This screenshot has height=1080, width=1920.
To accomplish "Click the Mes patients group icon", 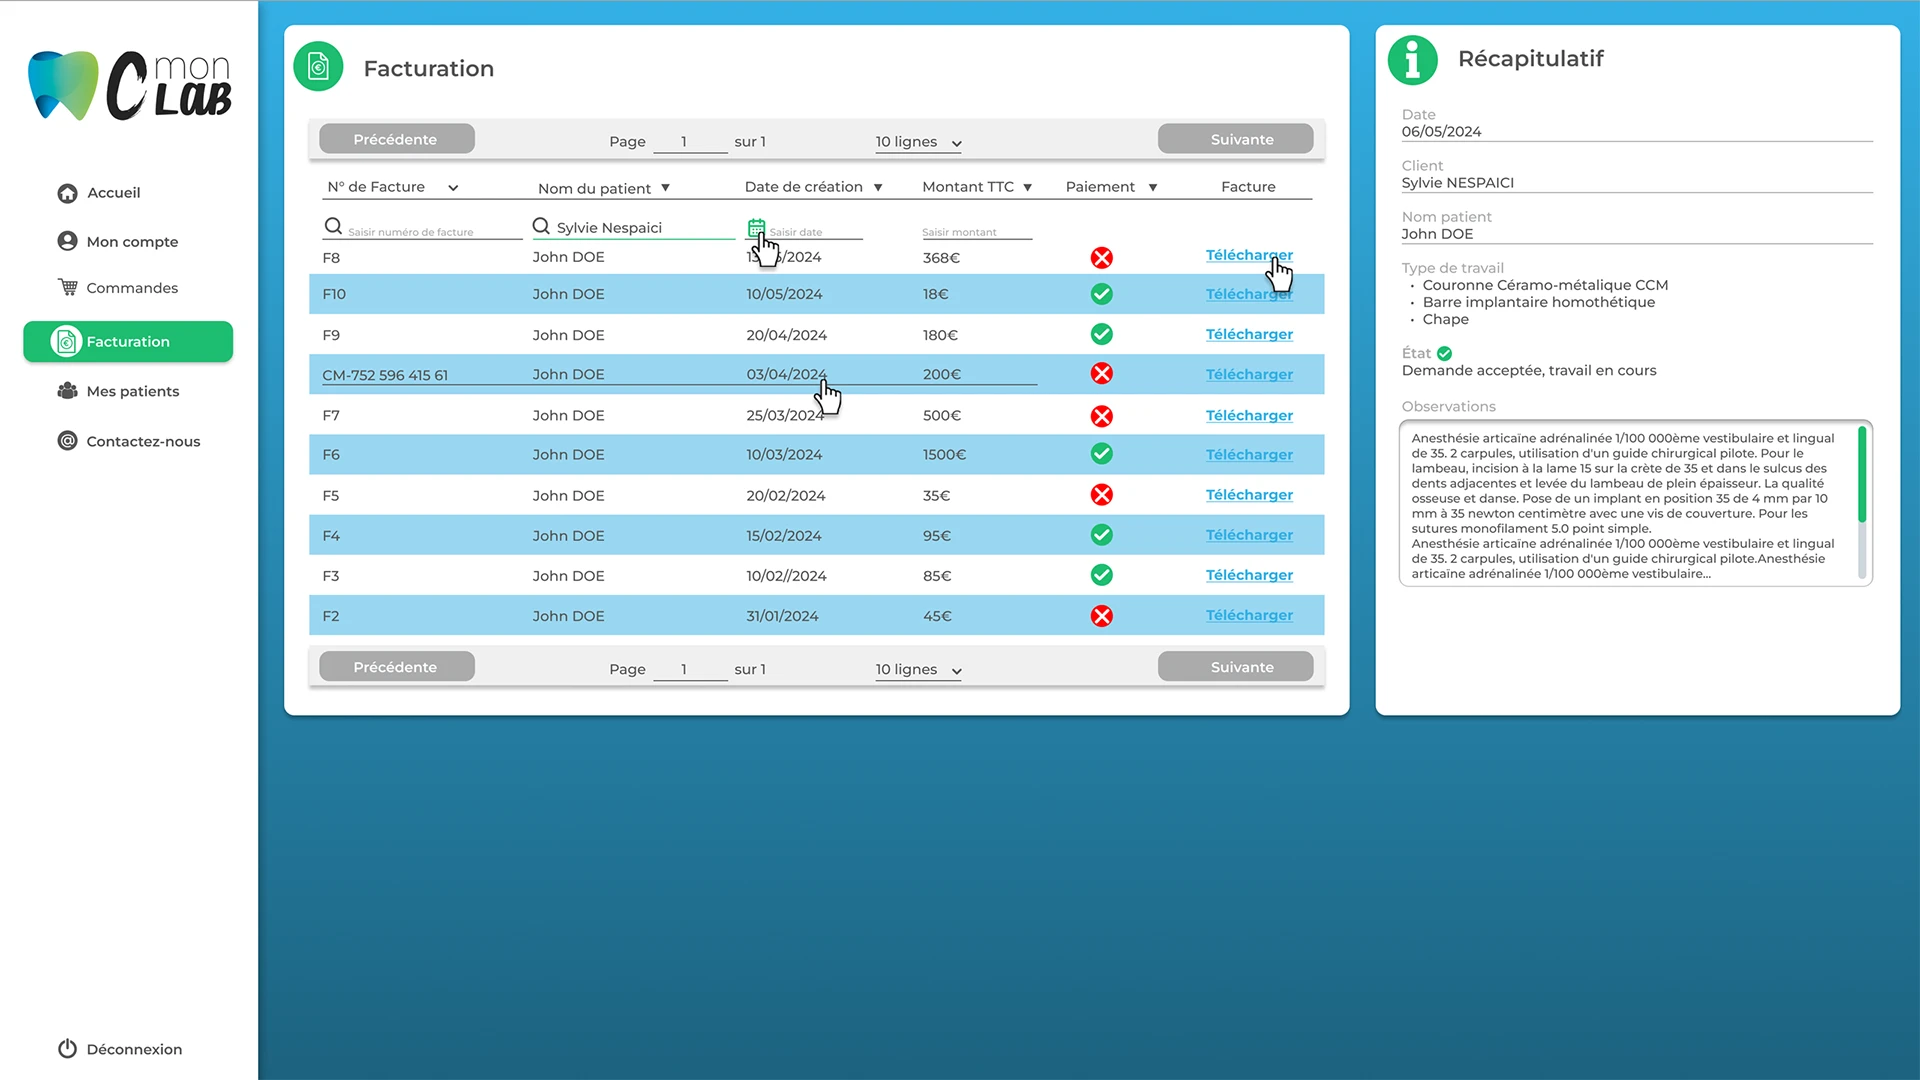I will (67, 391).
